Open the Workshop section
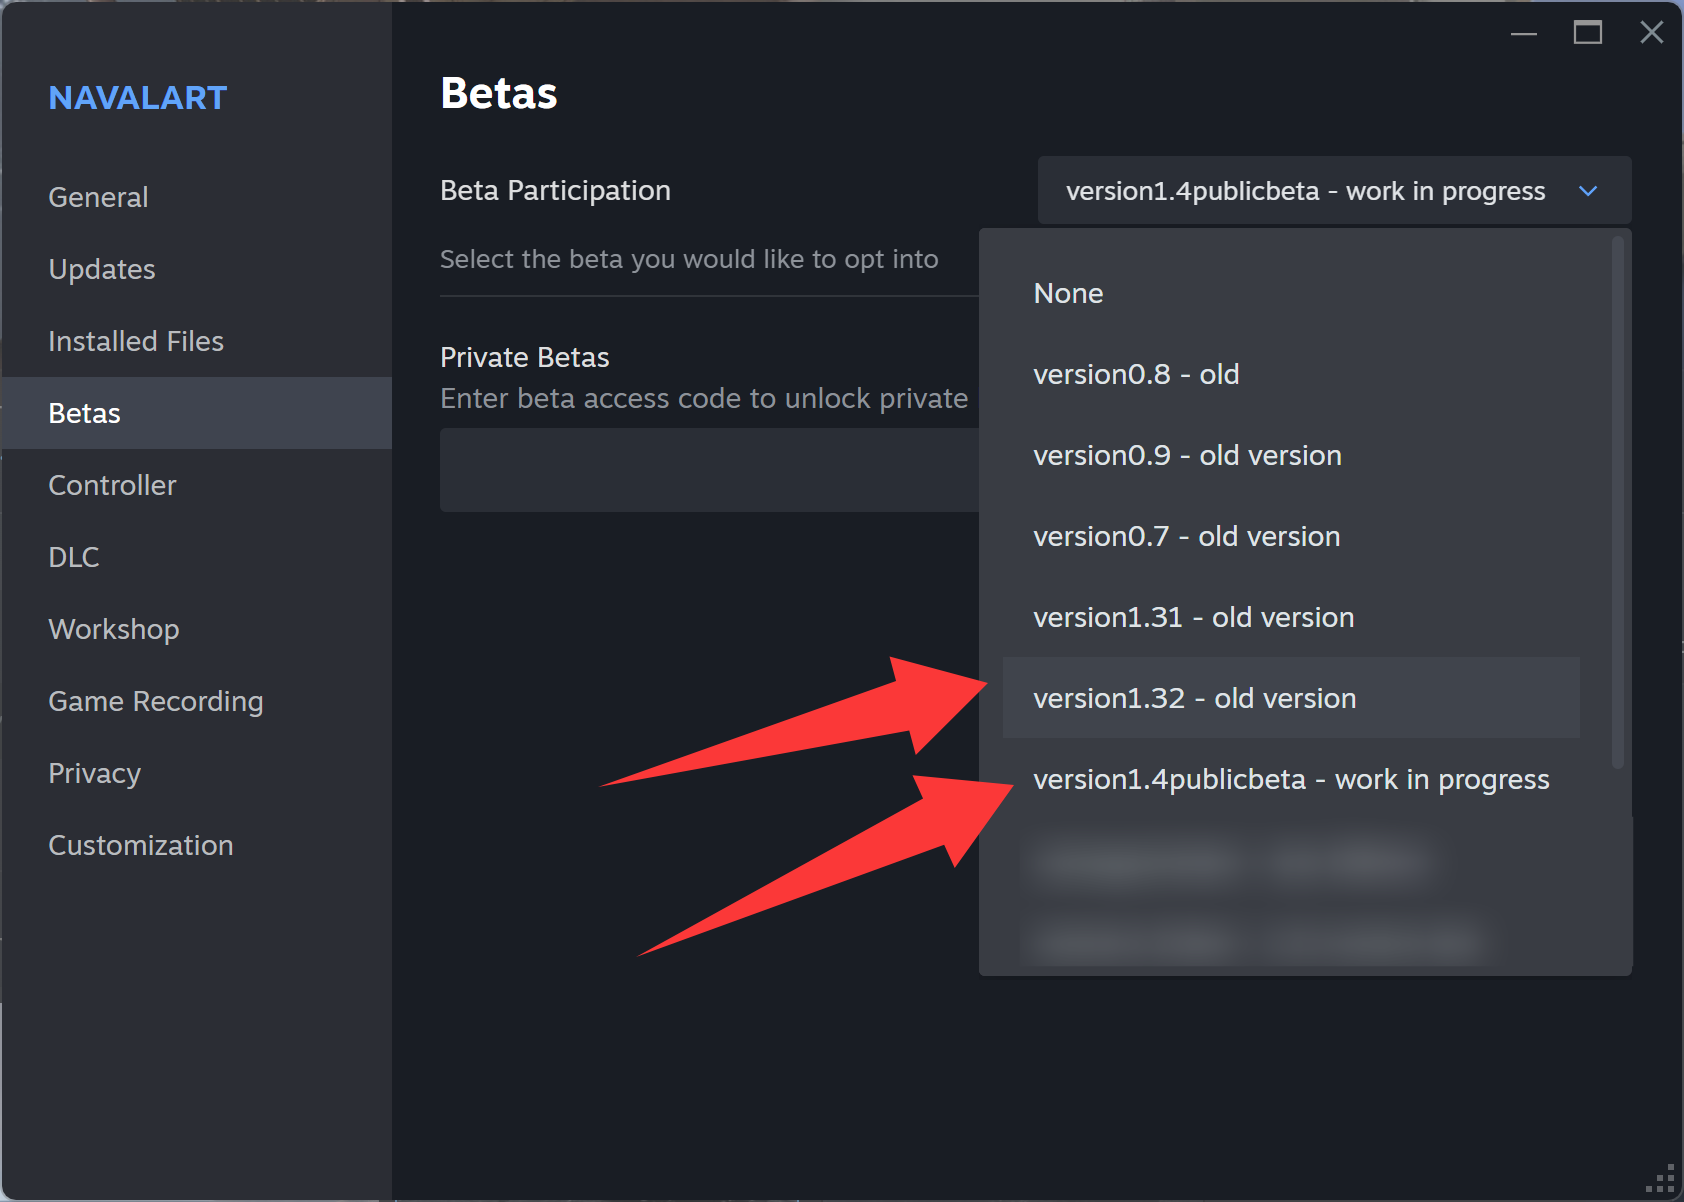 [113, 629]
